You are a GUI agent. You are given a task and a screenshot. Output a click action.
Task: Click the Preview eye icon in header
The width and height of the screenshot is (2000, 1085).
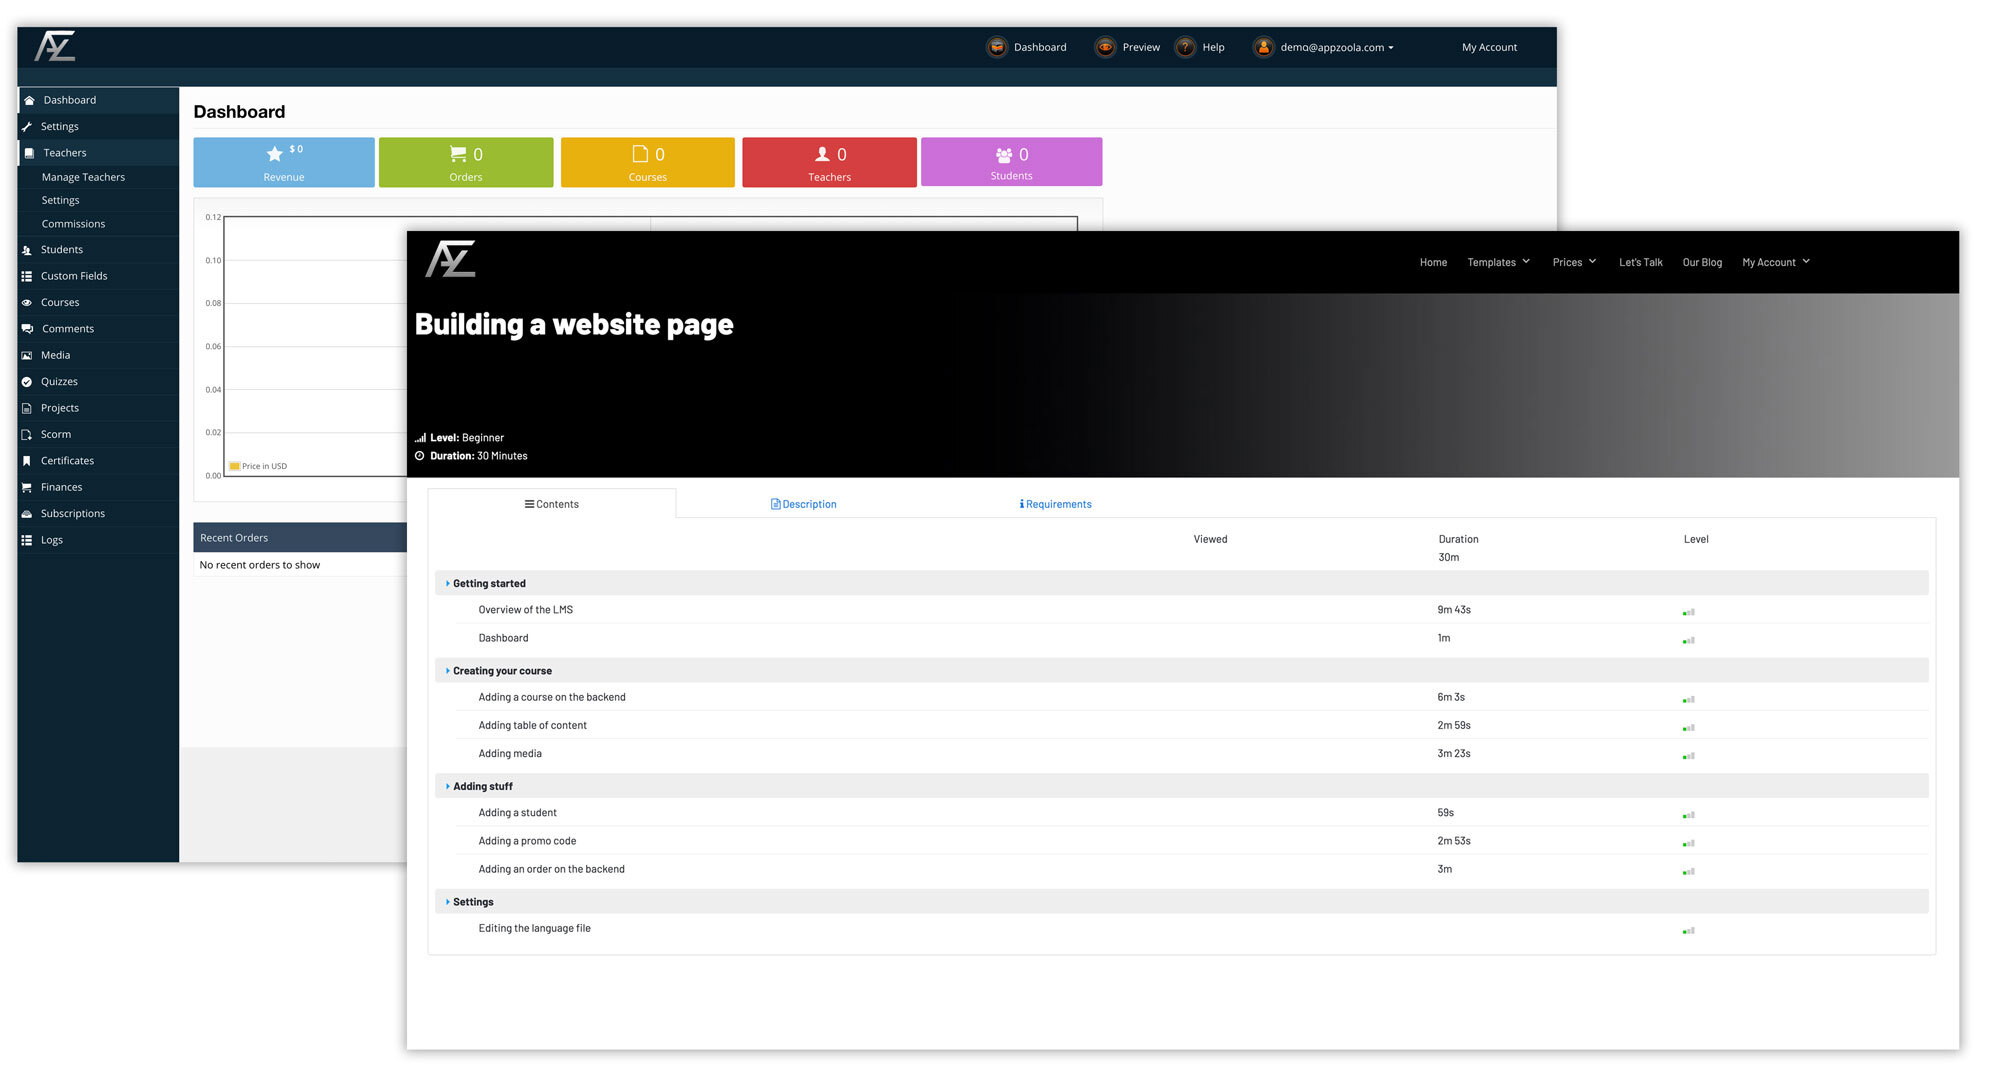click(x=1105, y=47)
